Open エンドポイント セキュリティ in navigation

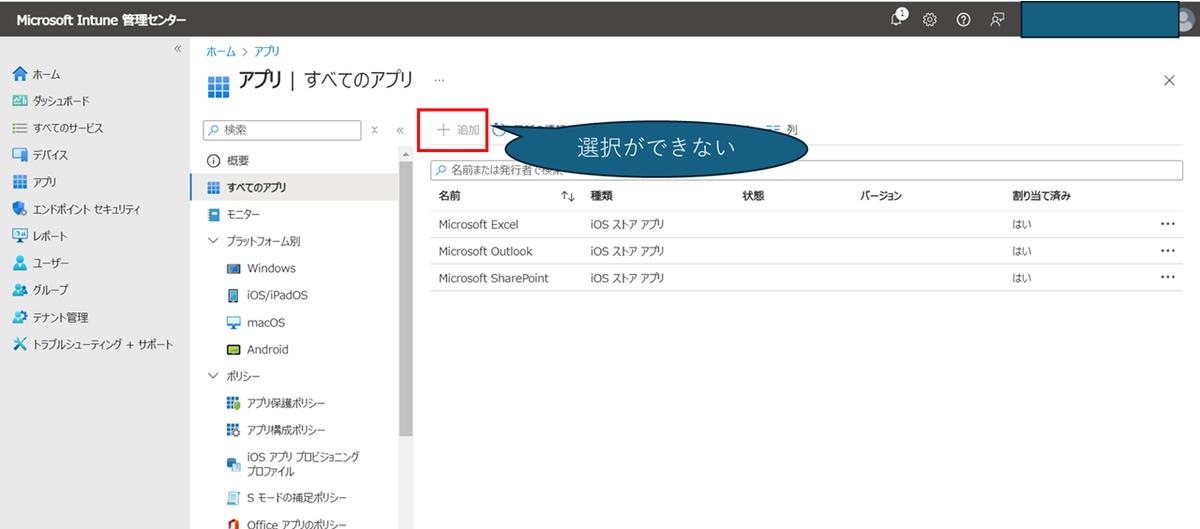point(75,209)
